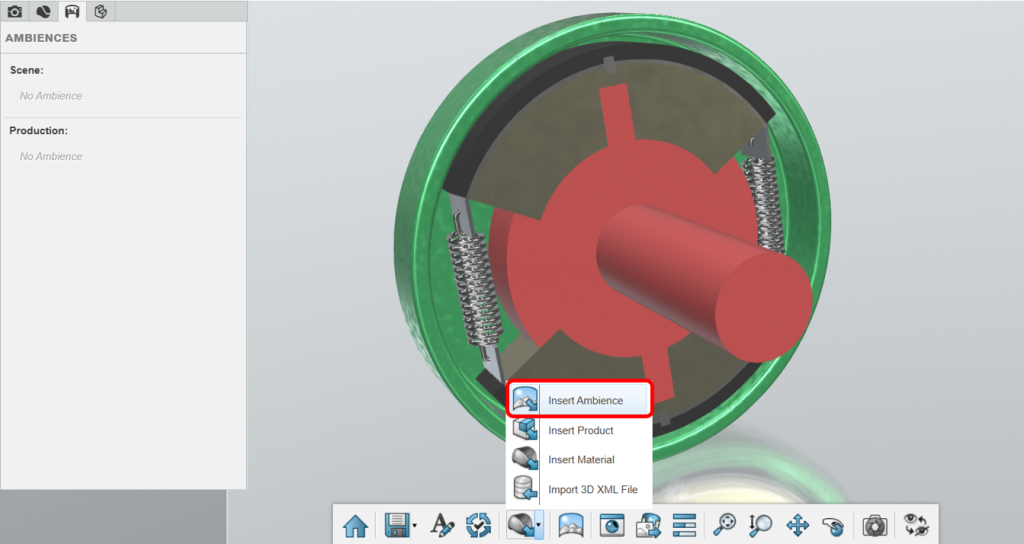
Task: Click the export image icon with arrow
Action: [648, 525]
